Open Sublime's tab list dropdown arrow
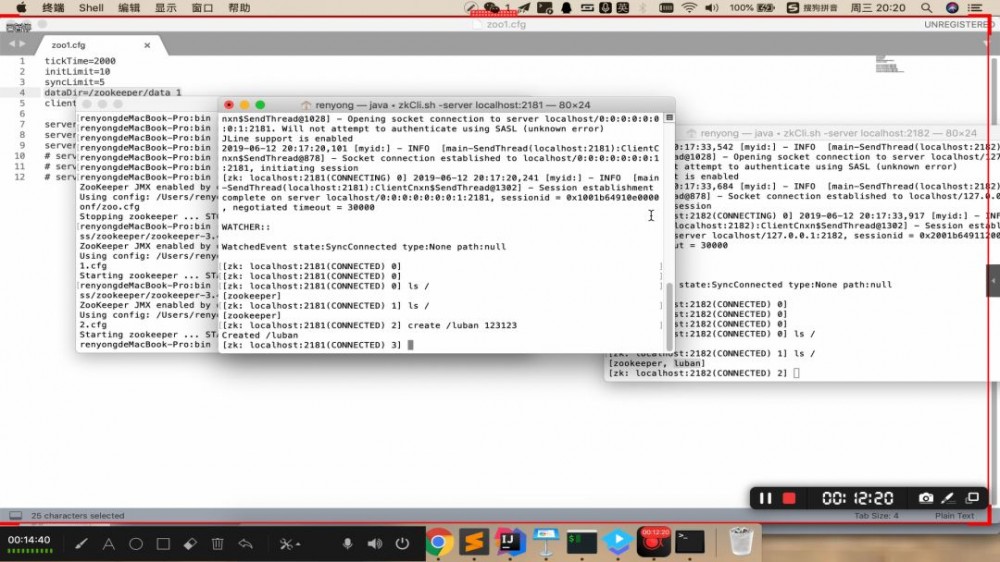Image resolution: width=1000 pixels, height=562 pixels. click(987, 44)
